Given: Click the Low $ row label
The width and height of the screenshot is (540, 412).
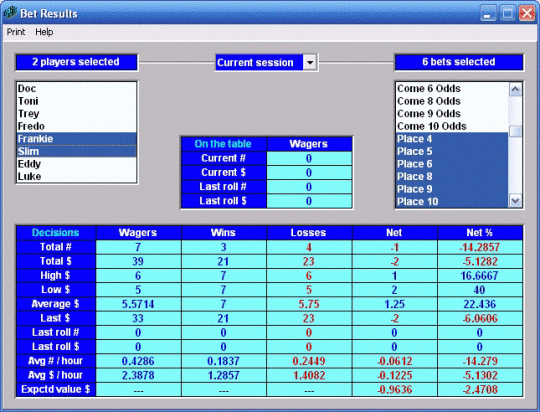Looking at the screenshot, I should click(55, 290).
